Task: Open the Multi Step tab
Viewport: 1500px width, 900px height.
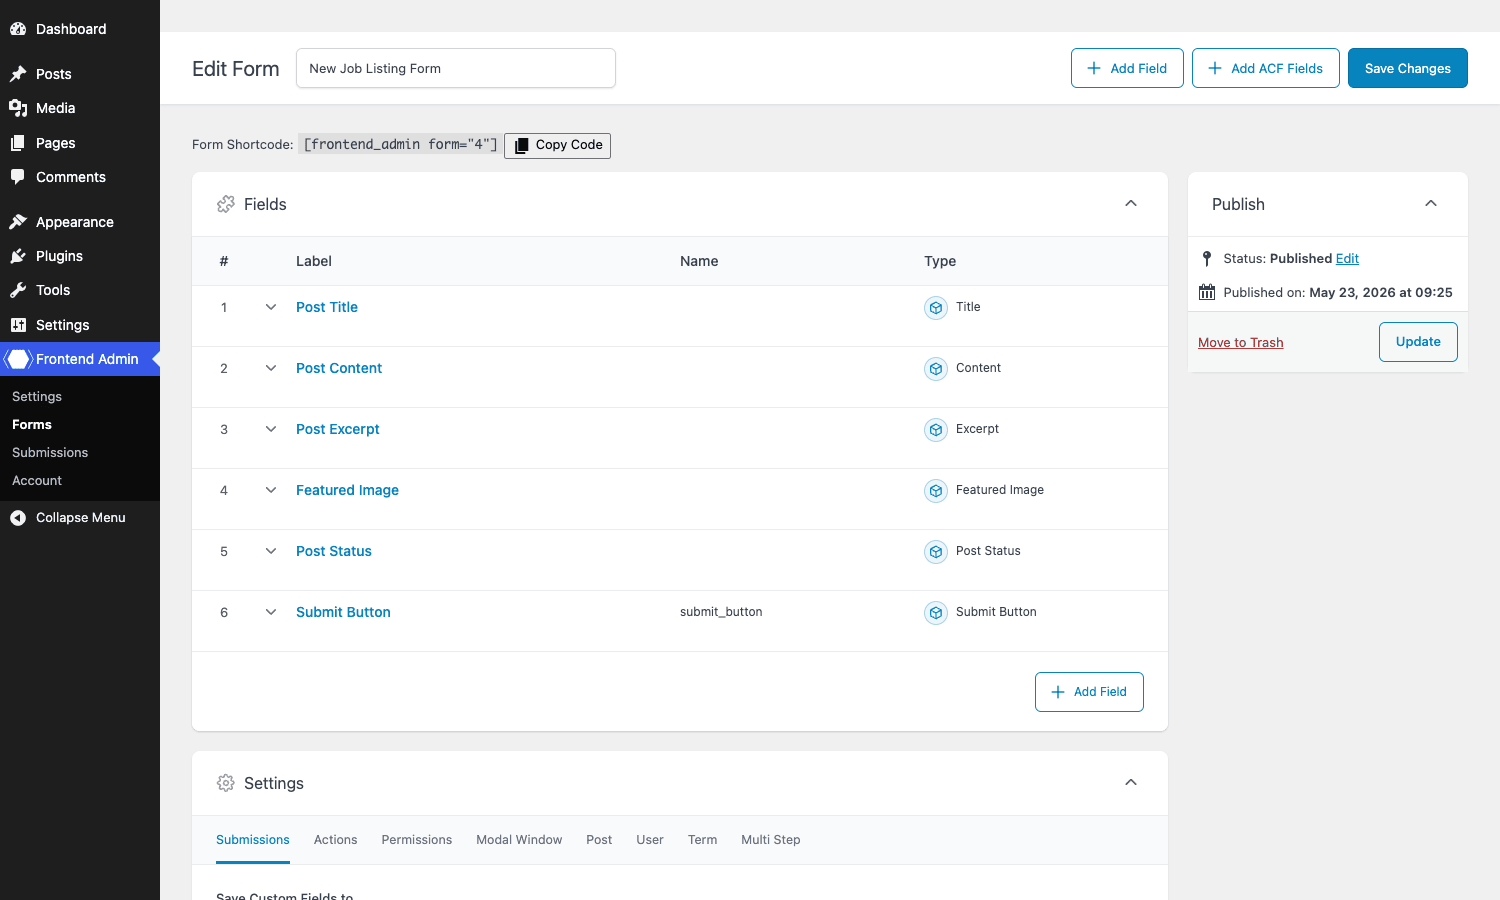Action: (x=771, y=840)
